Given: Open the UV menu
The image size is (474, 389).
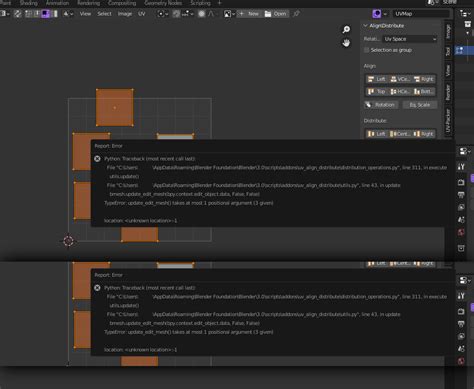Looking at the screenshot, I should [x=142, y=14].
